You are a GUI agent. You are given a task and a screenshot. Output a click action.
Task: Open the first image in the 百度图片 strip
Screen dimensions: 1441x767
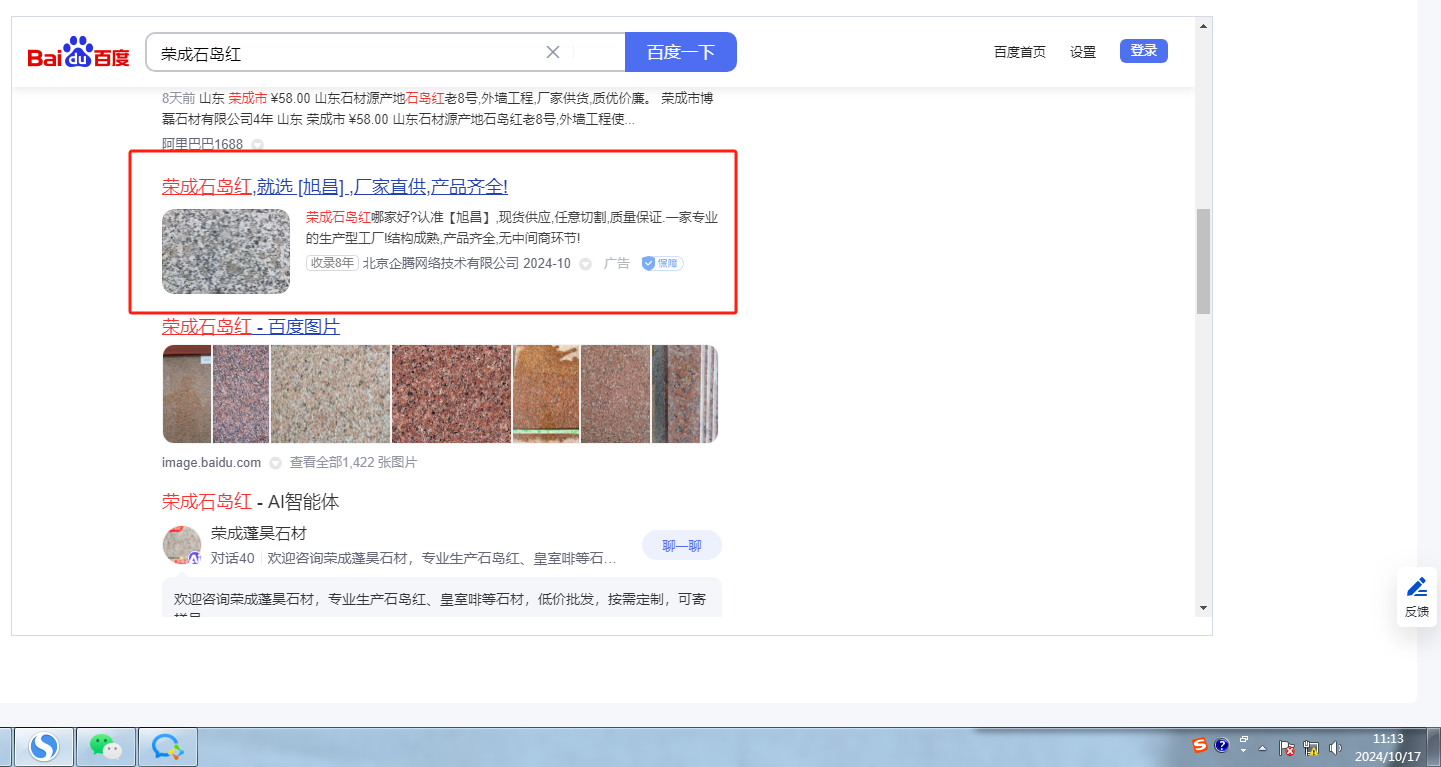187,394
